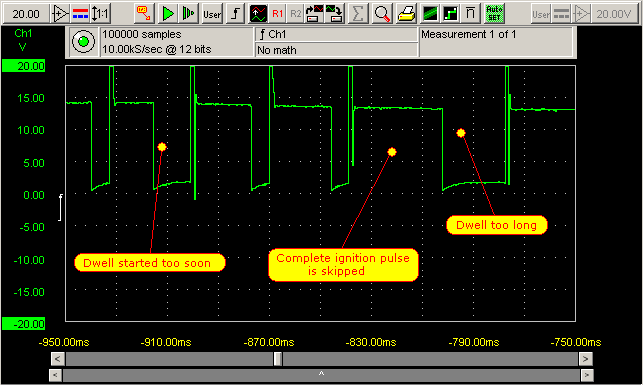The image size is (643, 385).
Task: Click the comment anchor dot for Dwell started too soon
Action: click(162, 147)
